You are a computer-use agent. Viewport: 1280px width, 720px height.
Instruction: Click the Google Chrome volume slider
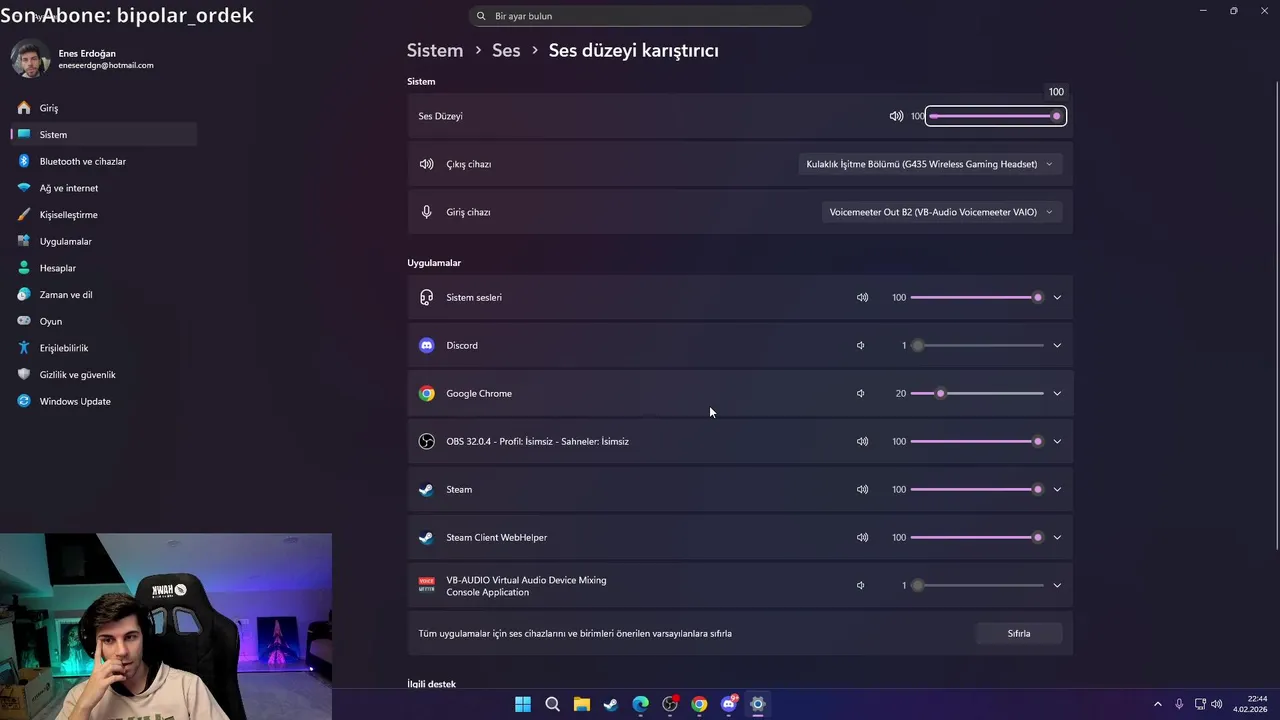coord(977,393)
